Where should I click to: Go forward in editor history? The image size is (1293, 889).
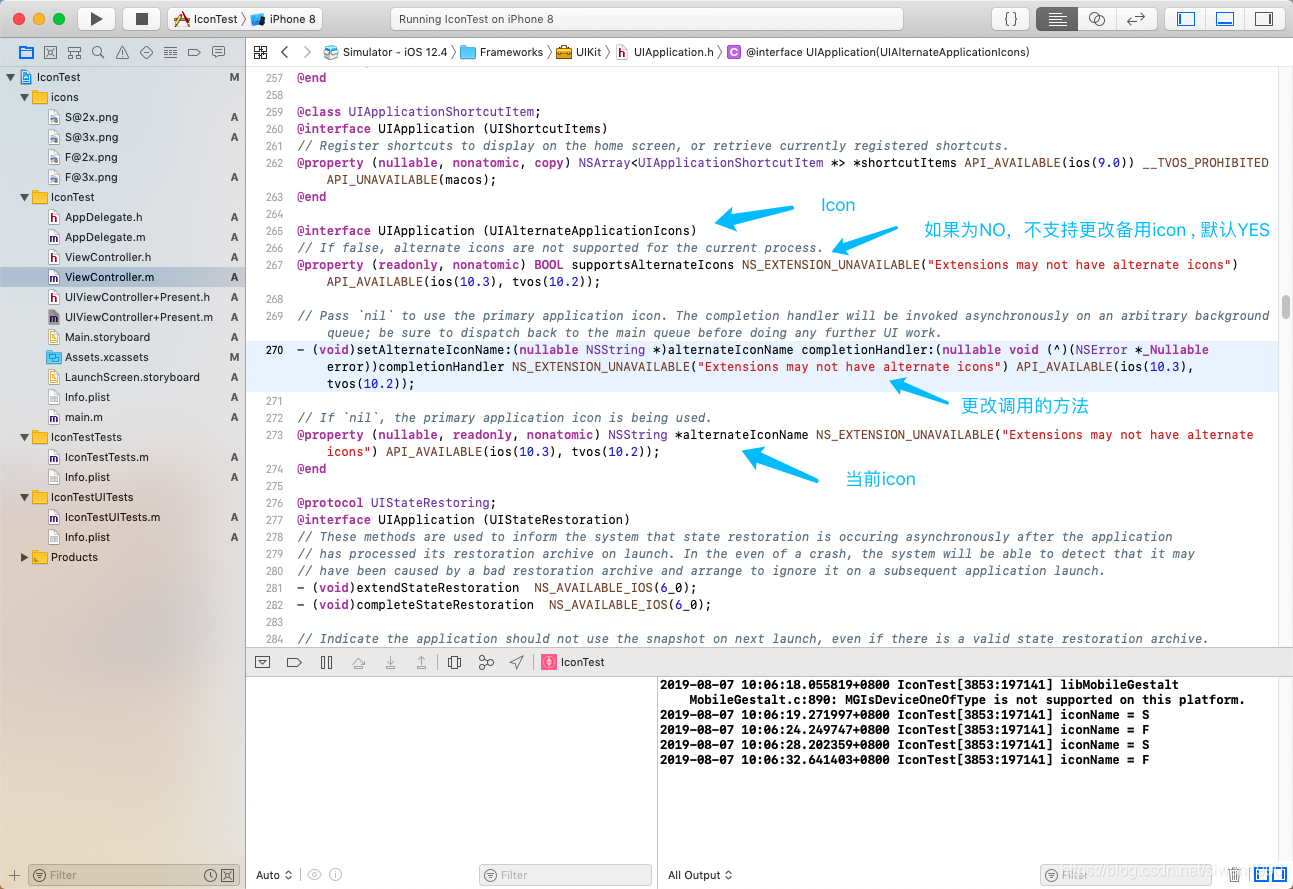coord(306,52)
